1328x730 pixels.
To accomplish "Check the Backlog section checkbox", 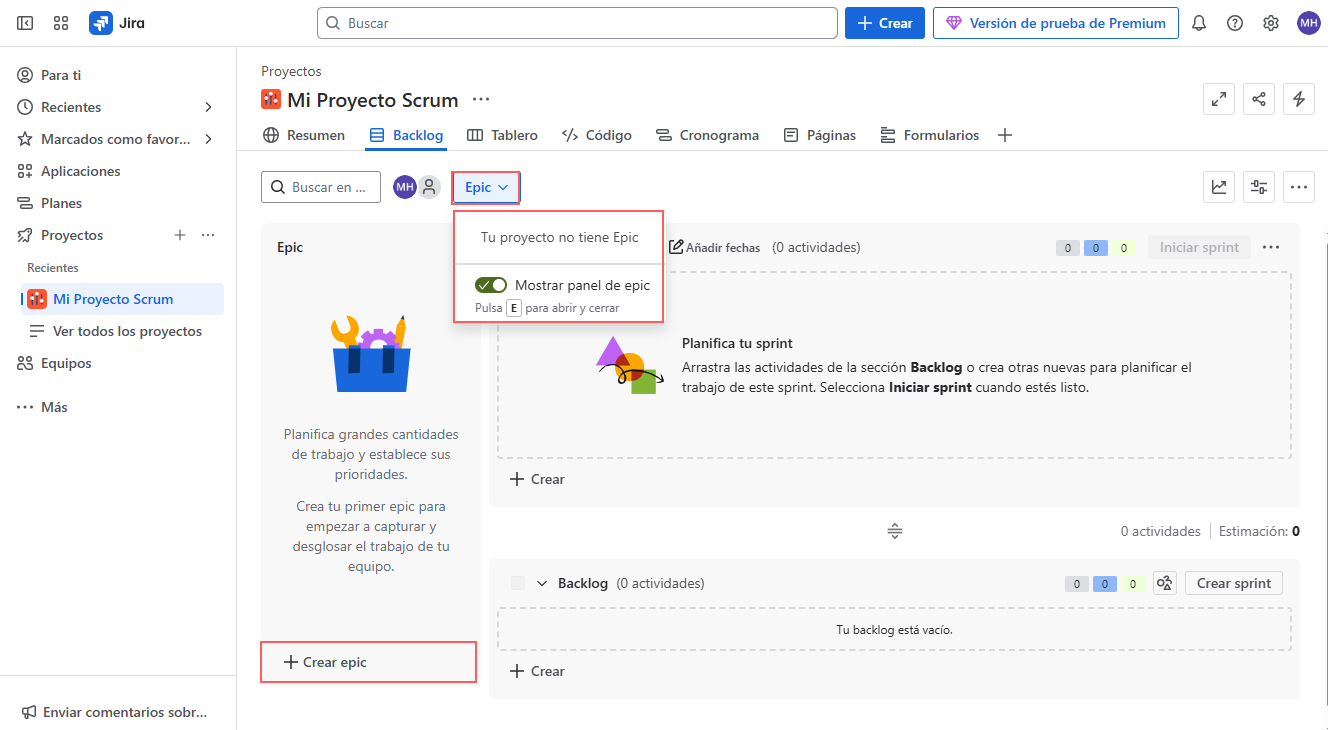I will point(517,583).
